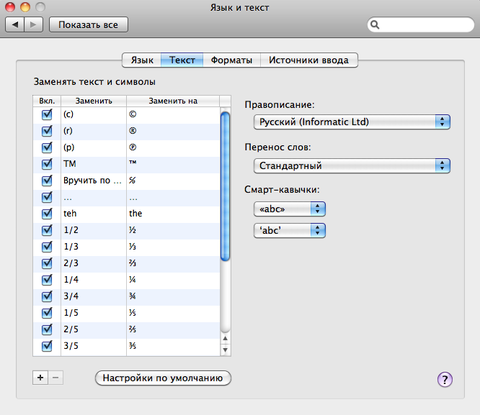Switch to the Источники ввода tab

309,60
